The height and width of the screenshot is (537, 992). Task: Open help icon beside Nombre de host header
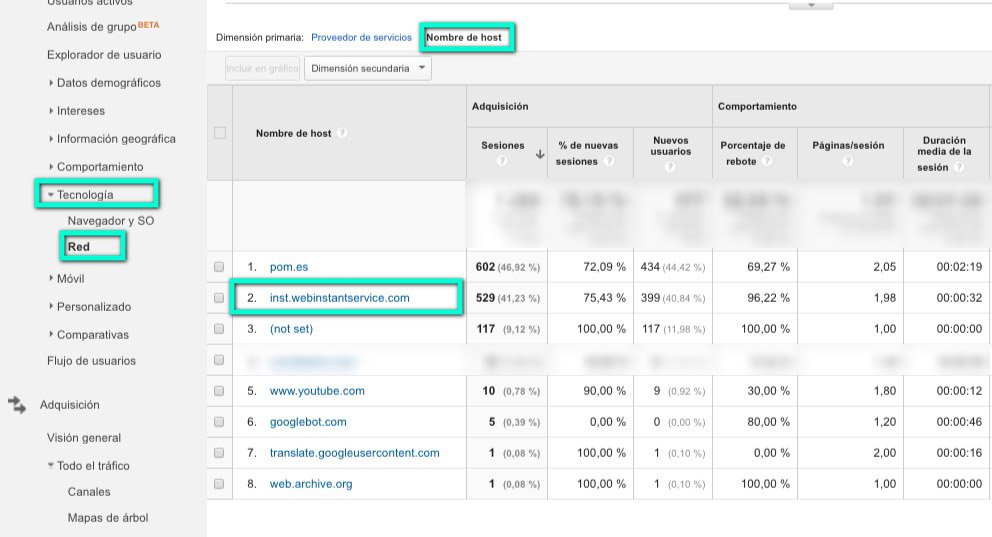pyautogui.click(x=342, y=133)
